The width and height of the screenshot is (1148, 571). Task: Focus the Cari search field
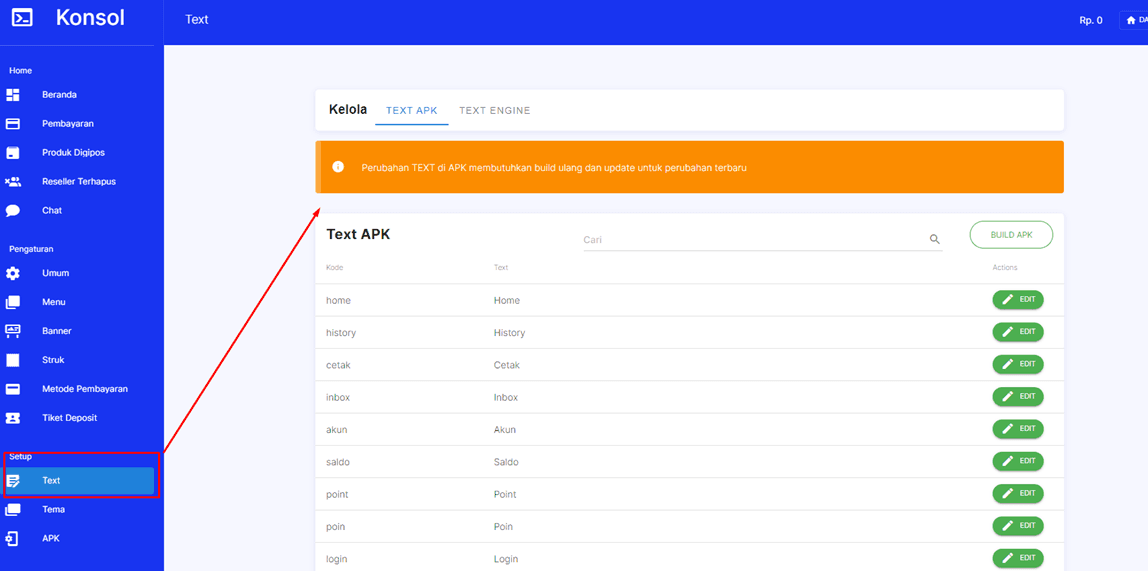point(752,240)
